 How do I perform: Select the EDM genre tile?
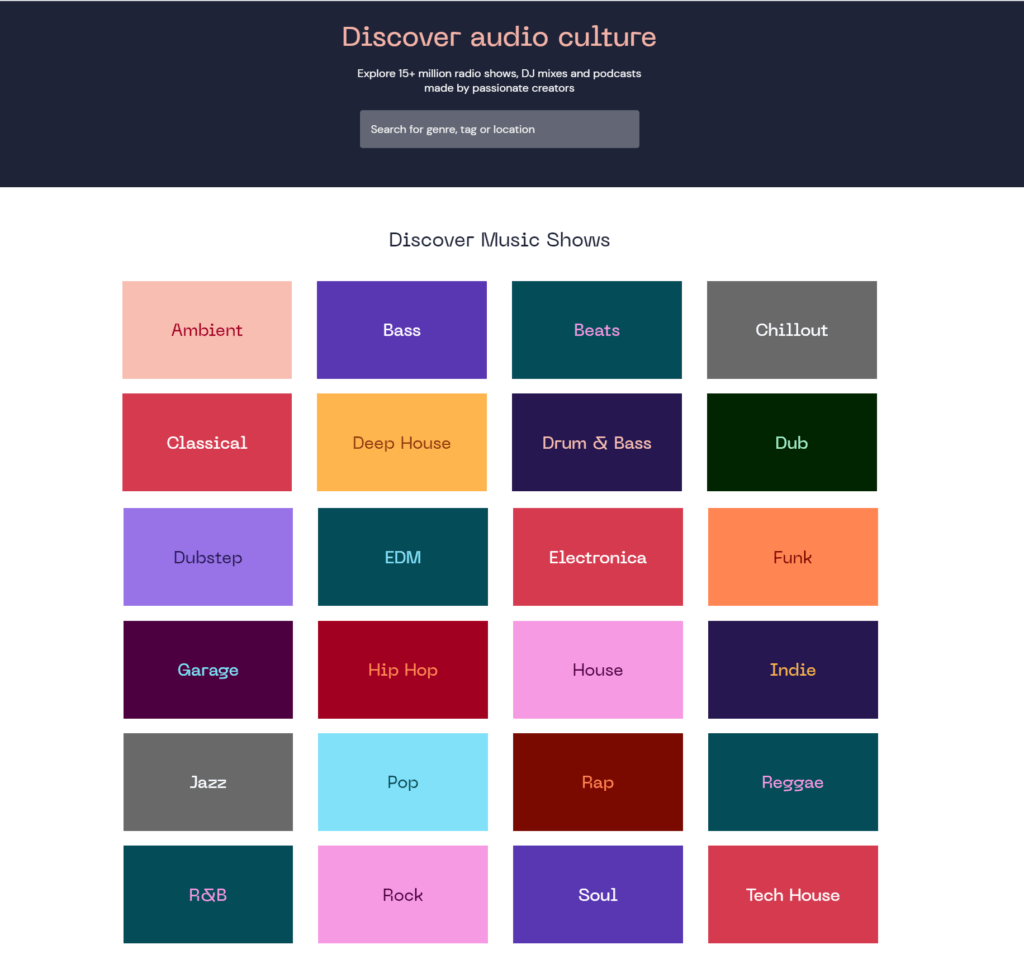click(x=403, y=557)
